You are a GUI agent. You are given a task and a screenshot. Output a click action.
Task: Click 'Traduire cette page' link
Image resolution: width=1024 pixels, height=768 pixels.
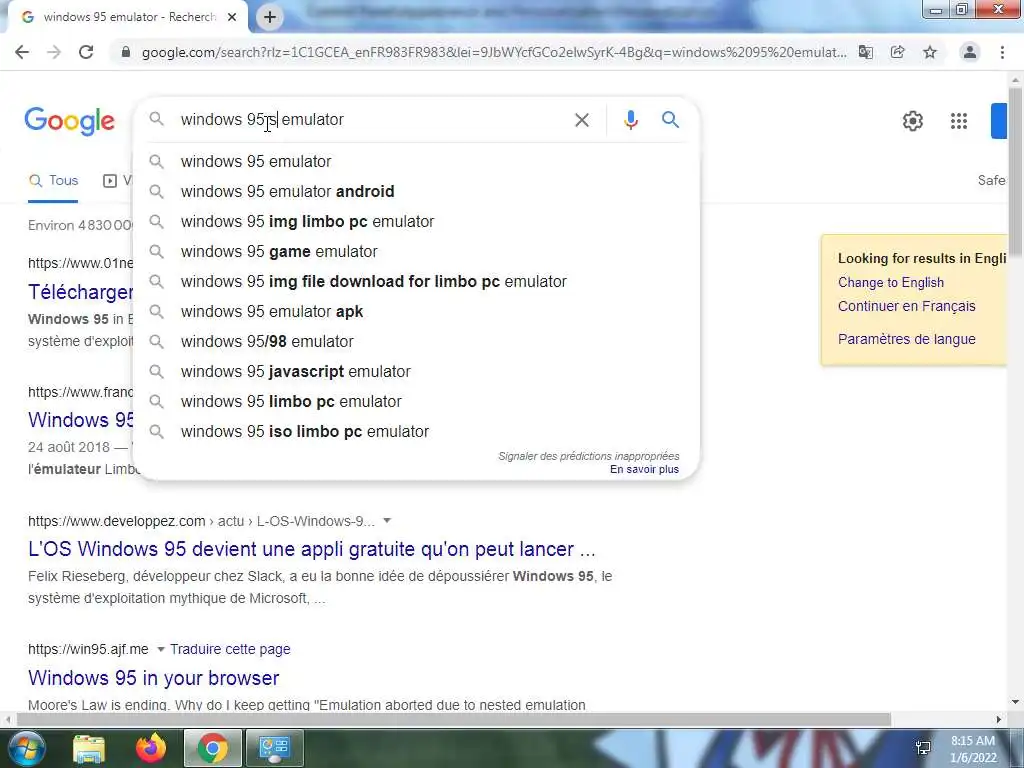[230, 649]
